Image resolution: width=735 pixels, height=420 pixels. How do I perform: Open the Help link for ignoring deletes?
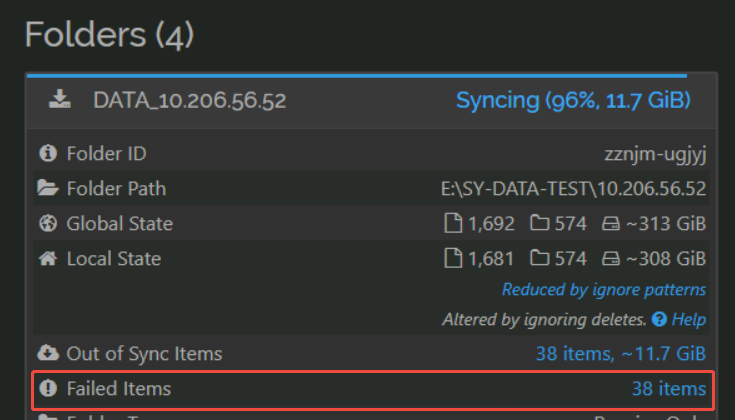pos(689,319)
